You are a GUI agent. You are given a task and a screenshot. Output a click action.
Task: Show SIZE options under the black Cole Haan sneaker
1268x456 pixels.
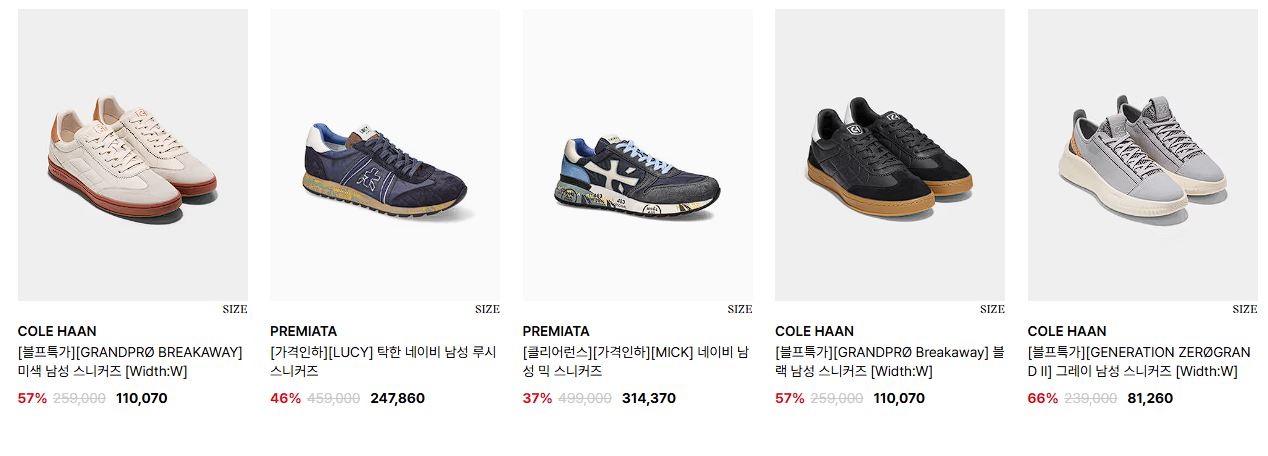pyautogui.click(x=992, y=309)
